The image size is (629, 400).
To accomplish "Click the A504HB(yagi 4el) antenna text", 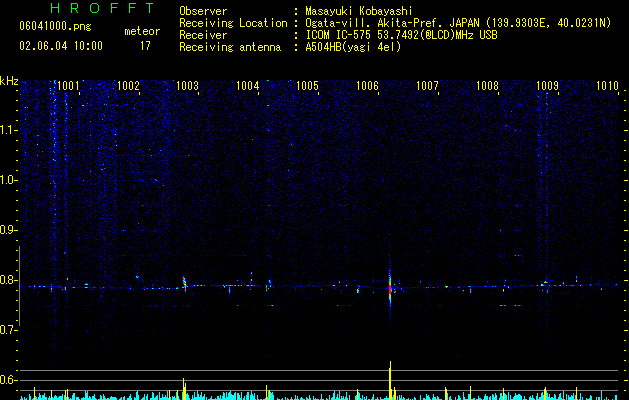I will [x=353, y=47].
